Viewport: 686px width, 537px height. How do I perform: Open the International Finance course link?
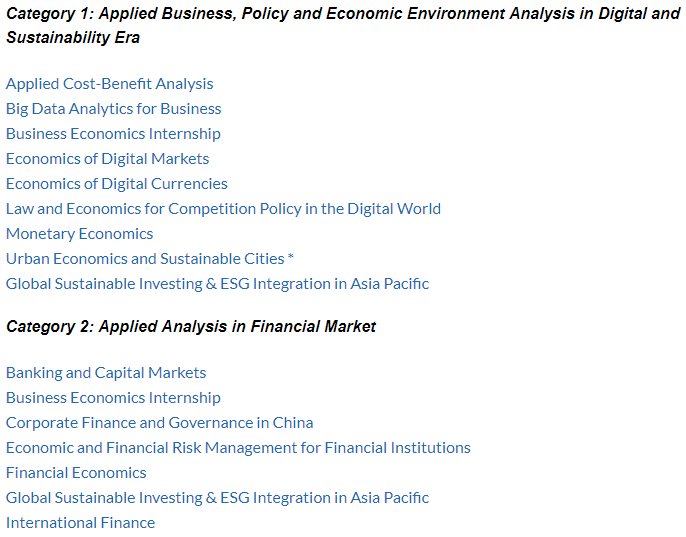point(80,522)
